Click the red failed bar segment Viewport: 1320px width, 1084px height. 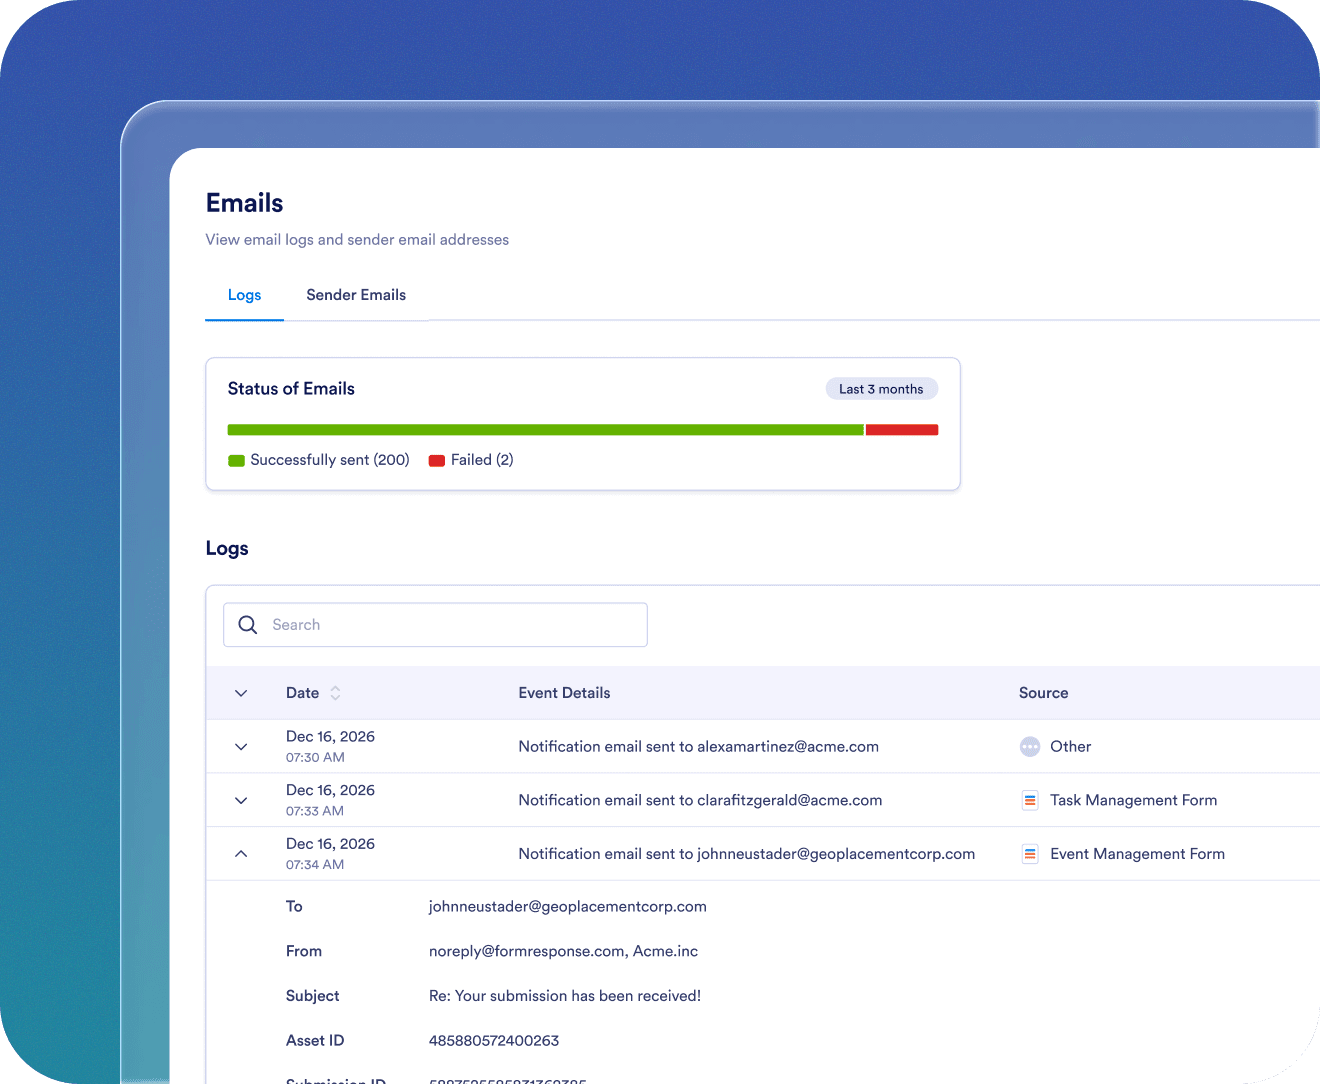(901, 430)
